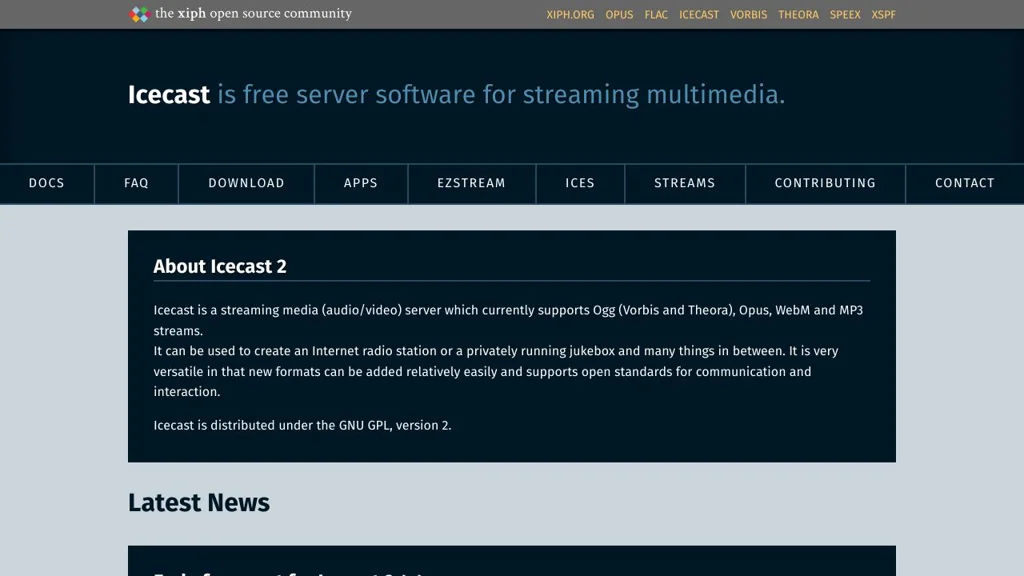Open the XIPH.ORG link in top bar
Image resolution: width=1024 pixels, height=576 pixels.
coord(570,15)
